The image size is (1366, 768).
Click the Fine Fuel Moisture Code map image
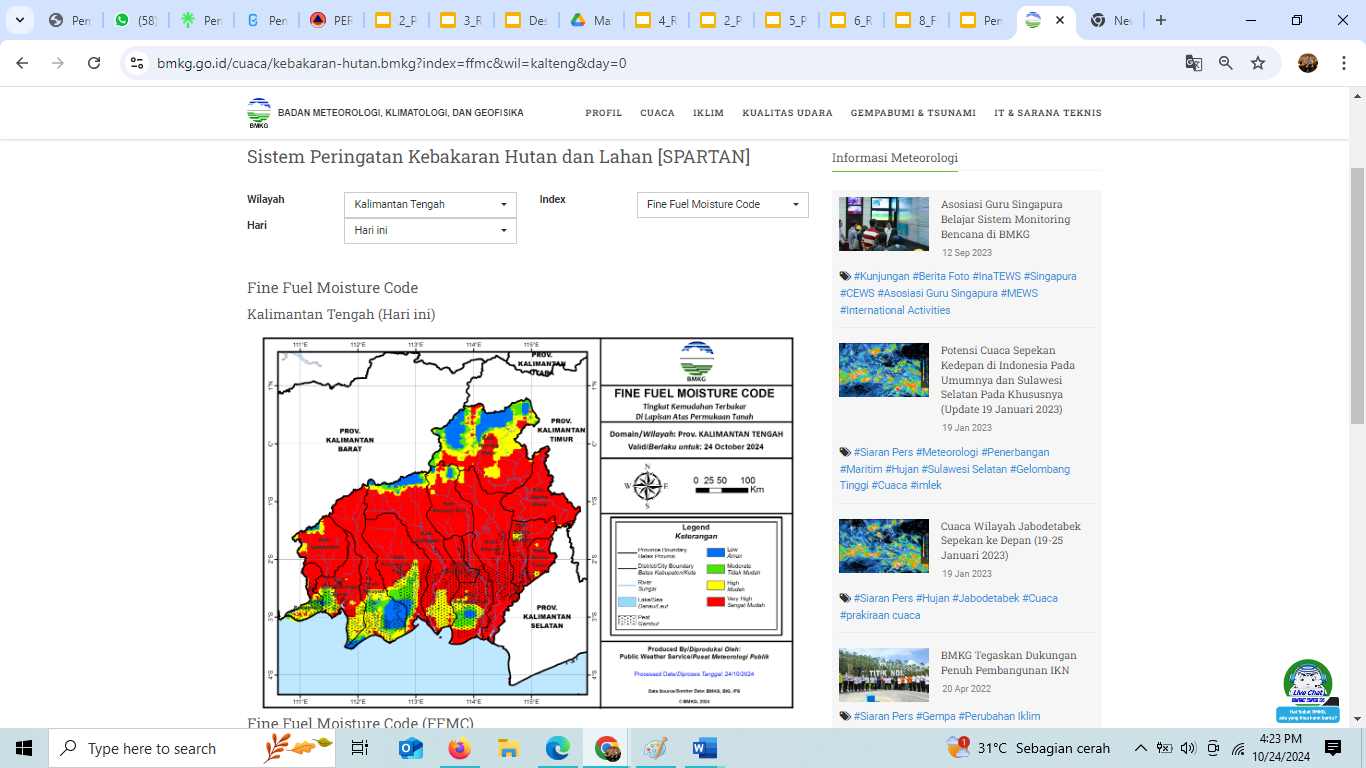(528, 522)
